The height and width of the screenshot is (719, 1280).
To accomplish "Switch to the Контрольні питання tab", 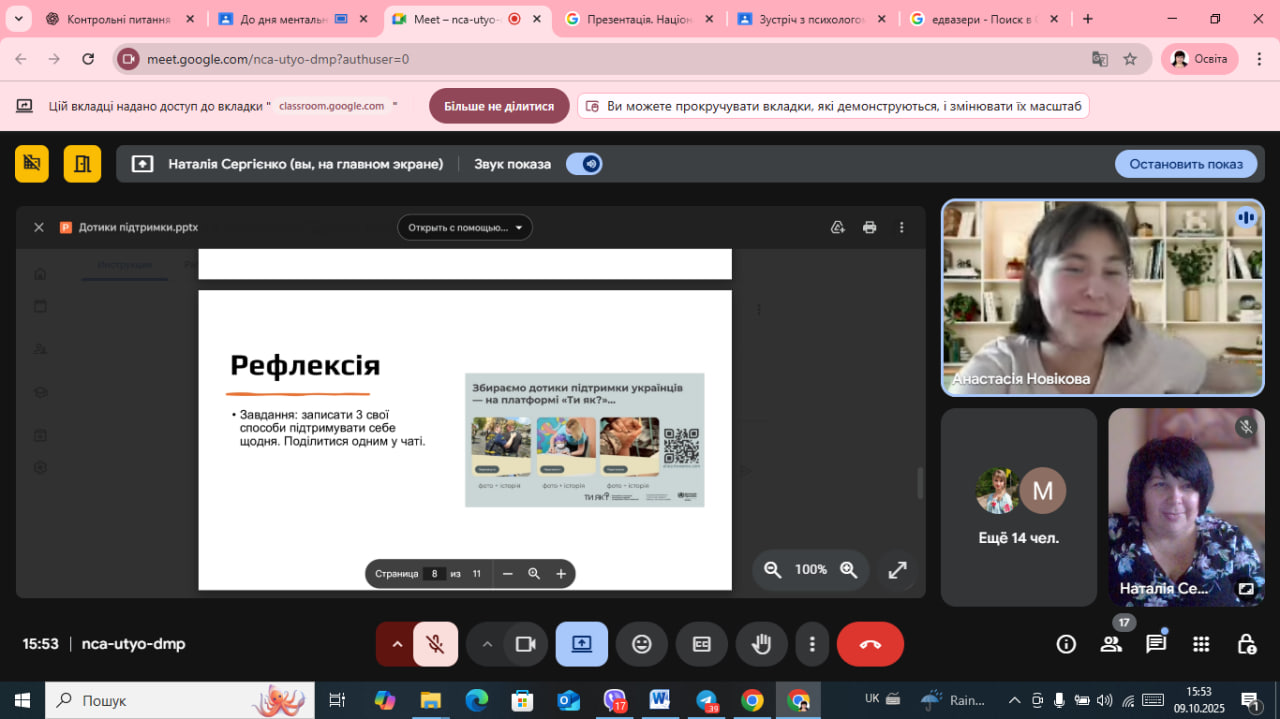I will (118, 19).
